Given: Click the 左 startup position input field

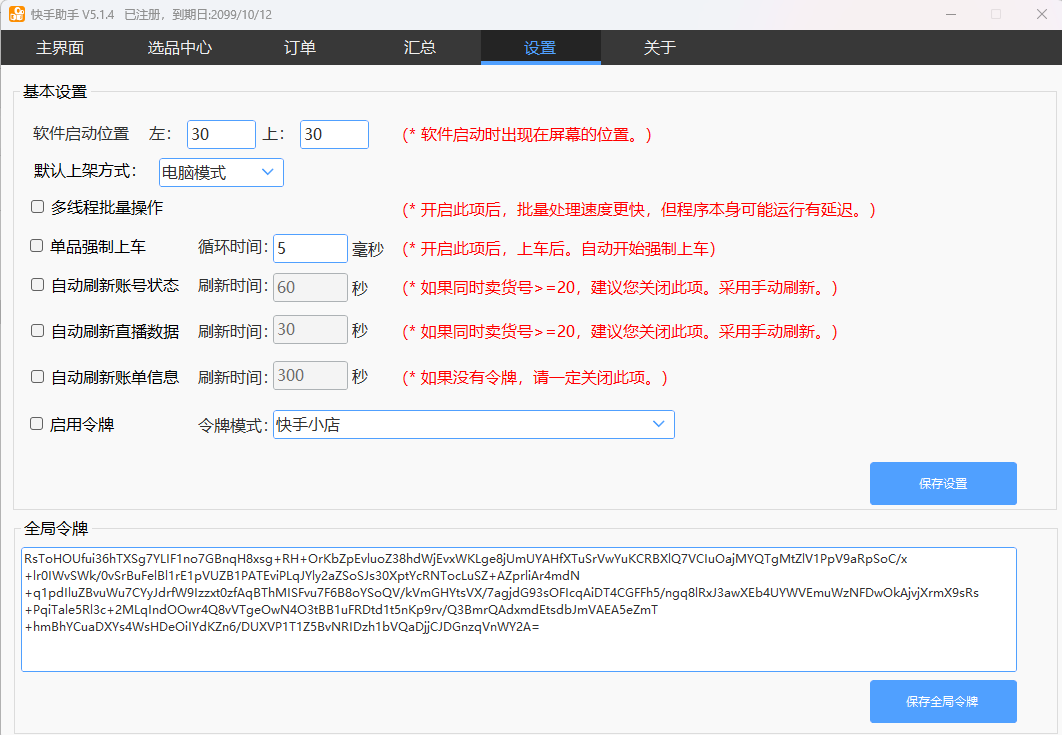Looking at the screenshot, I should coord(221,134).
